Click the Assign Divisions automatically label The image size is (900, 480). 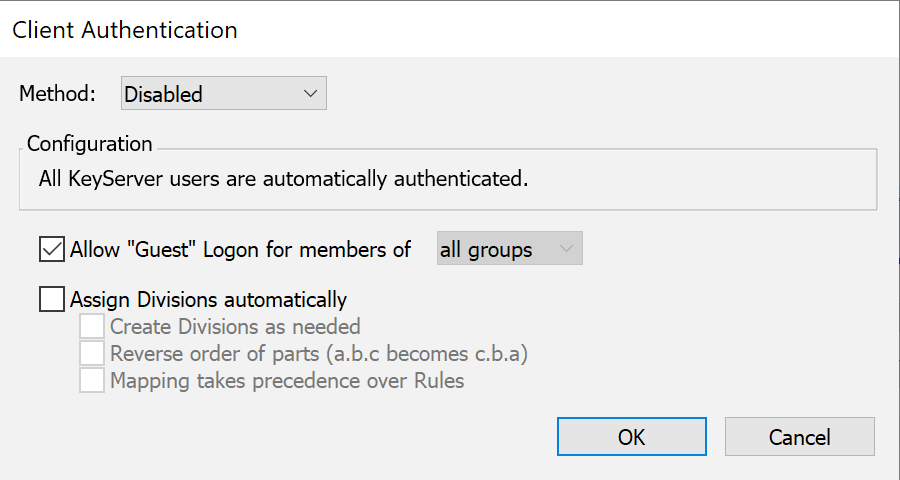tap(208, 299)
